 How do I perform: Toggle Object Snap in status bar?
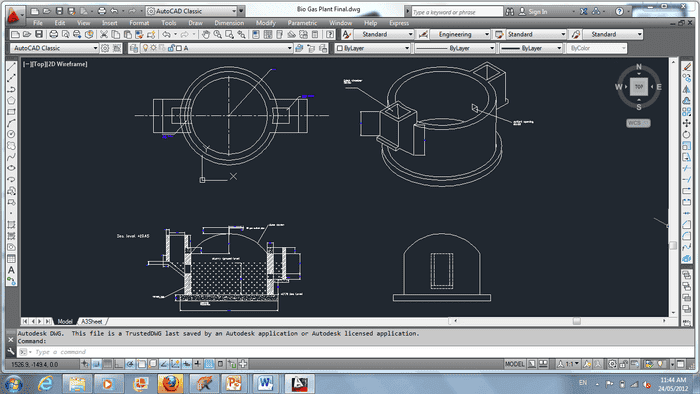point(142,364)
